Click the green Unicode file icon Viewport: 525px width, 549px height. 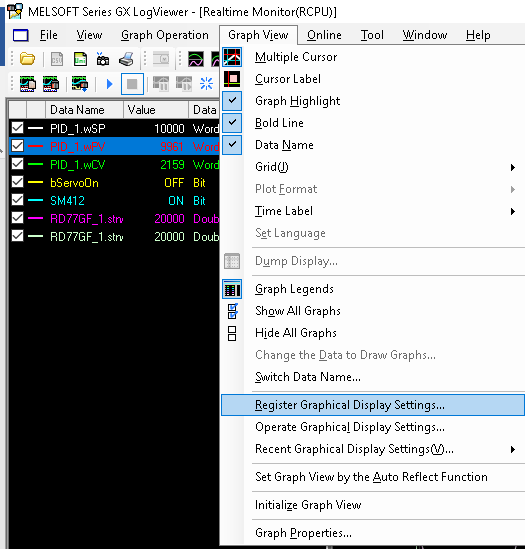(x=80, y=59)
